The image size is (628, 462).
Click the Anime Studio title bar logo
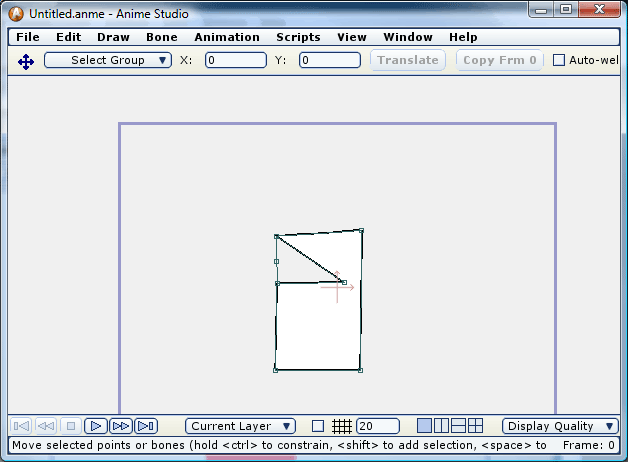16,14
